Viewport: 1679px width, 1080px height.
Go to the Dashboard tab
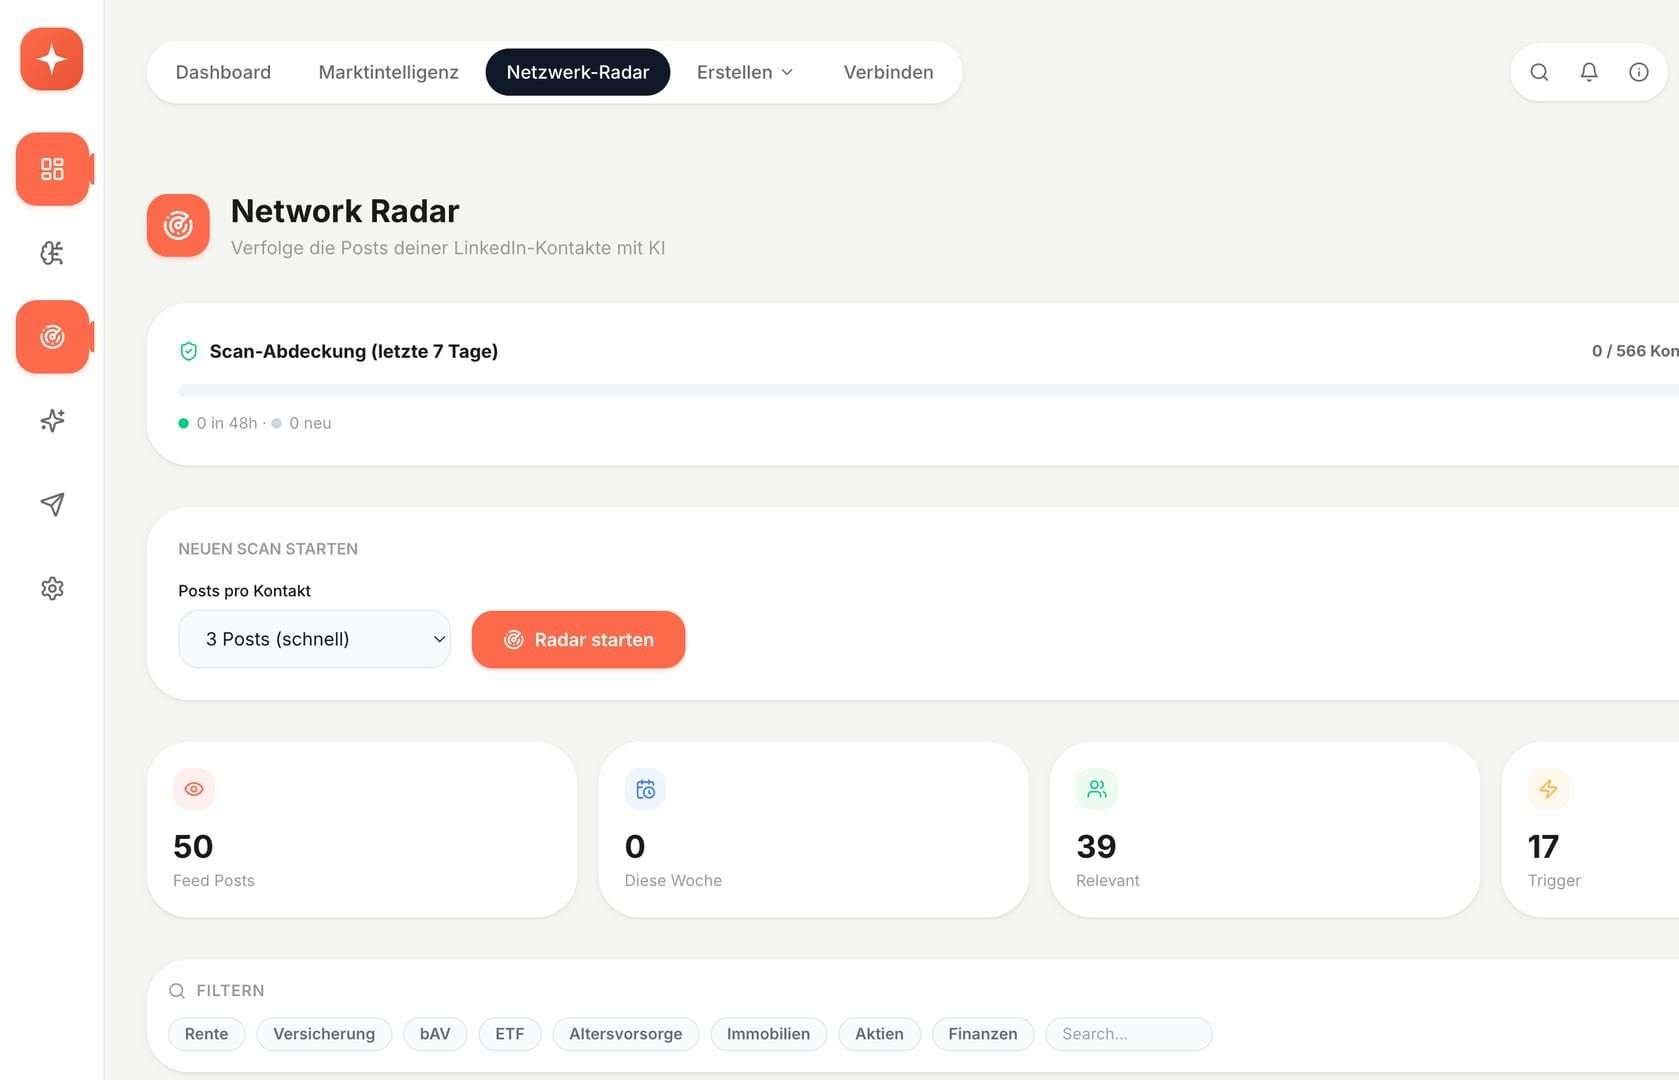[x=223, y=72]
